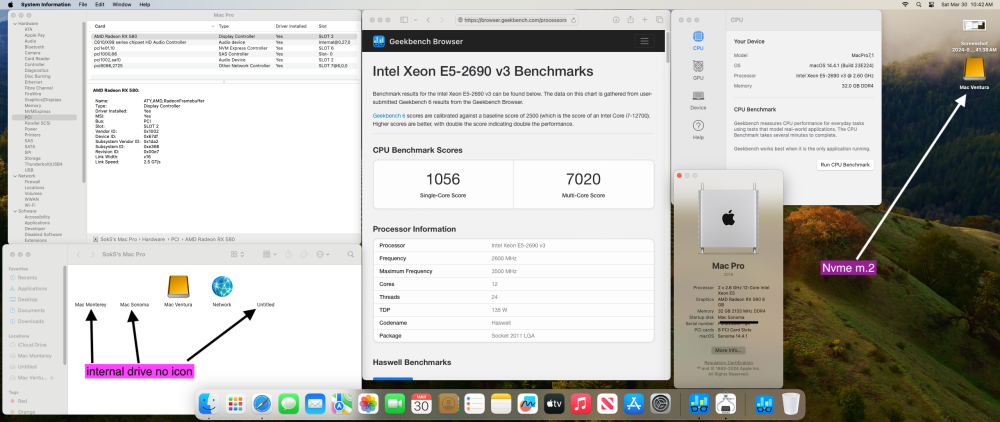Click the Finder window search icon
1000x422 pixels.
351,254
